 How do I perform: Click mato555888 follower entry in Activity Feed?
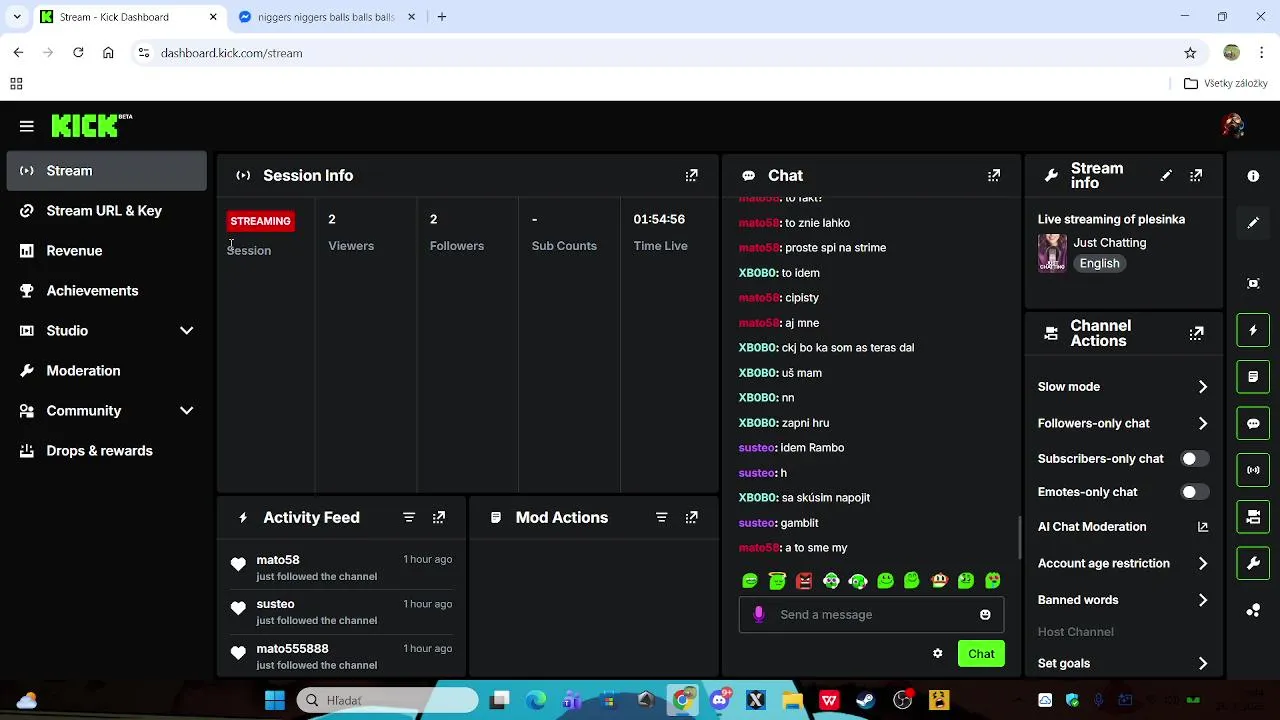(340, 656)
